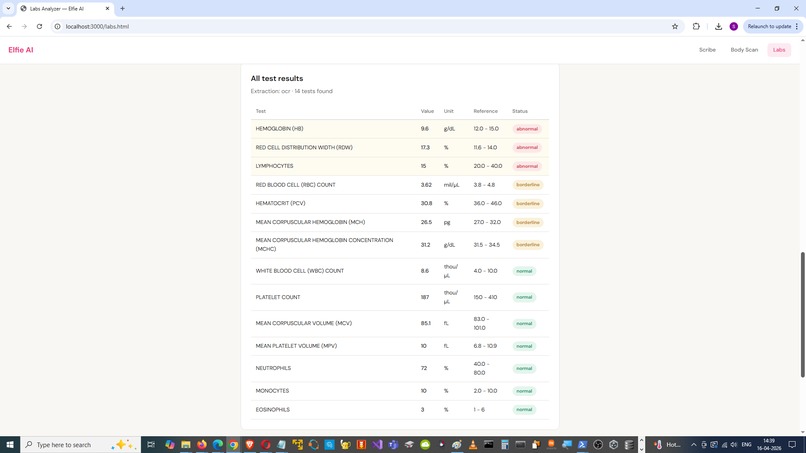Open PowerShell from the taskbar
This screenshot has height=453, width=806.
click(x=582, y=445)
